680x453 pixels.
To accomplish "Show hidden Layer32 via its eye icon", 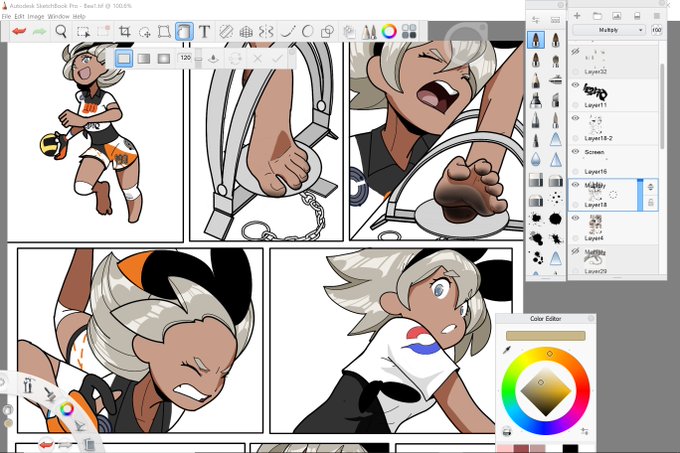I will point(575,52).
